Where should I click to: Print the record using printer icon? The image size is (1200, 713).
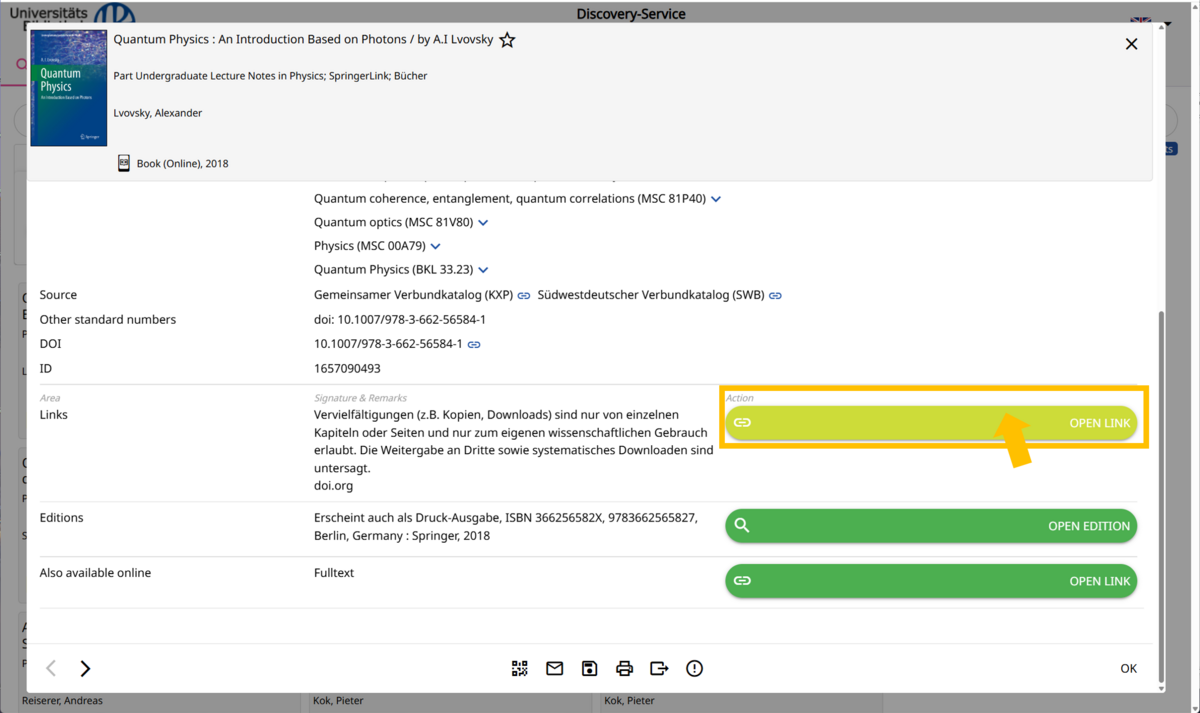[624, 668]
